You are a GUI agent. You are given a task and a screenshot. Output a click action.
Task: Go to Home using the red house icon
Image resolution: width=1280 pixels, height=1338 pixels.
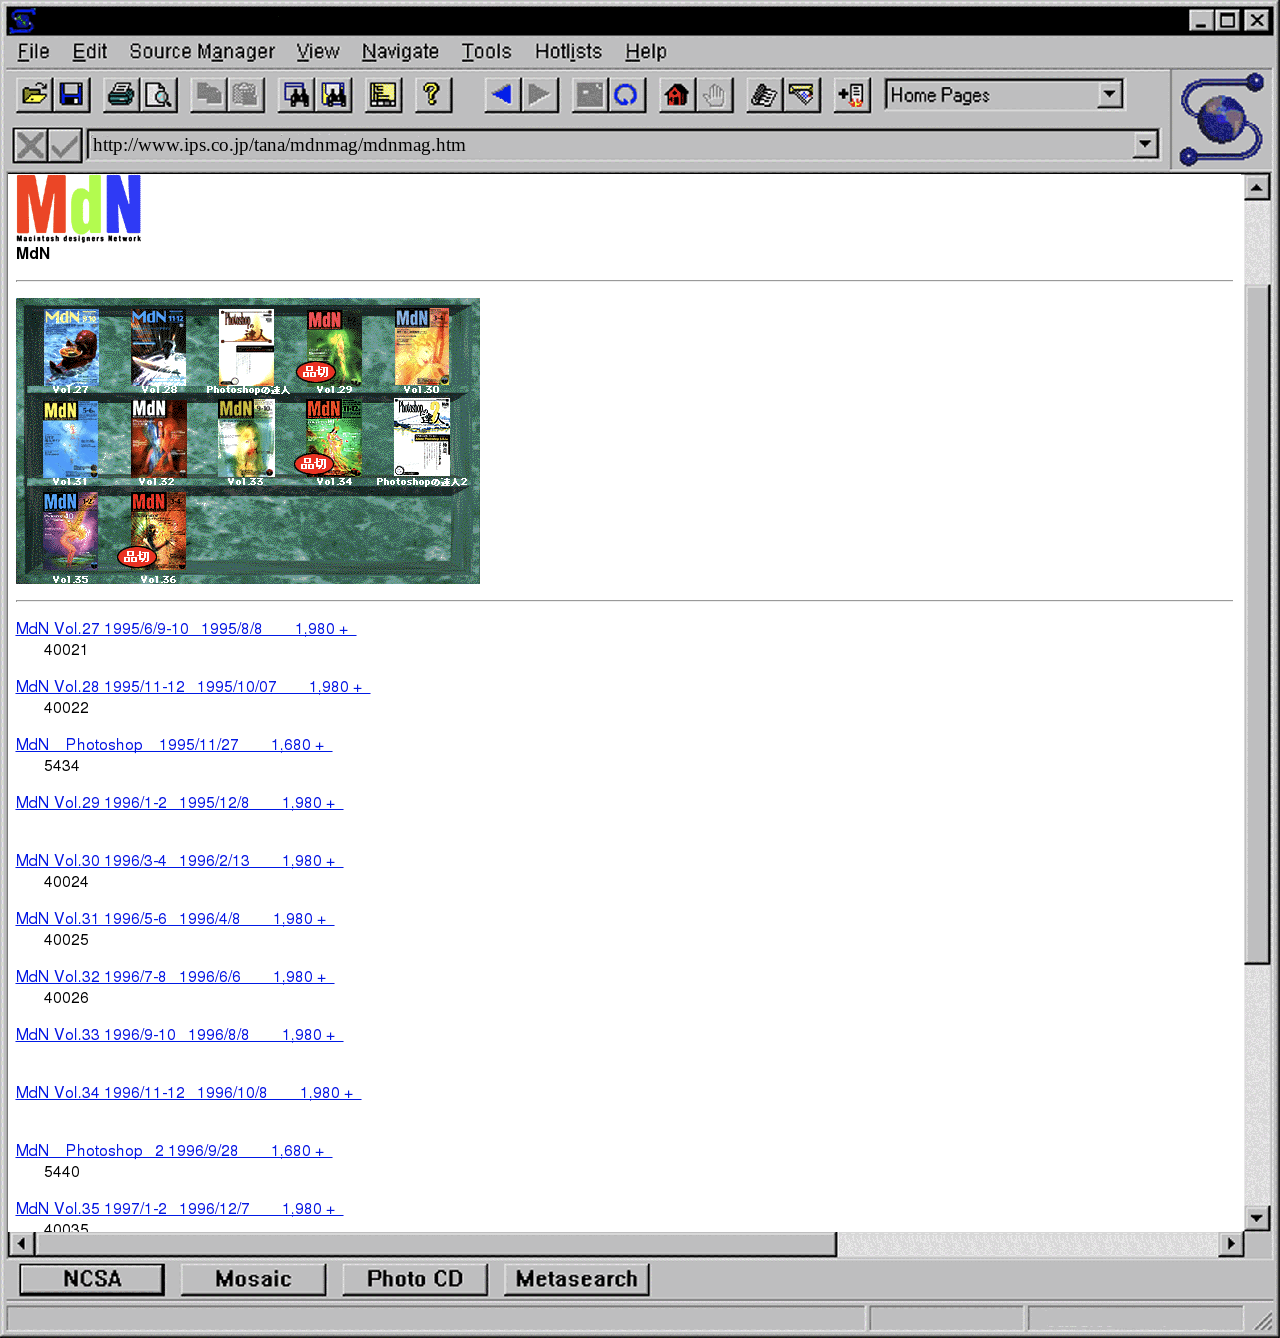pos(677,95)
